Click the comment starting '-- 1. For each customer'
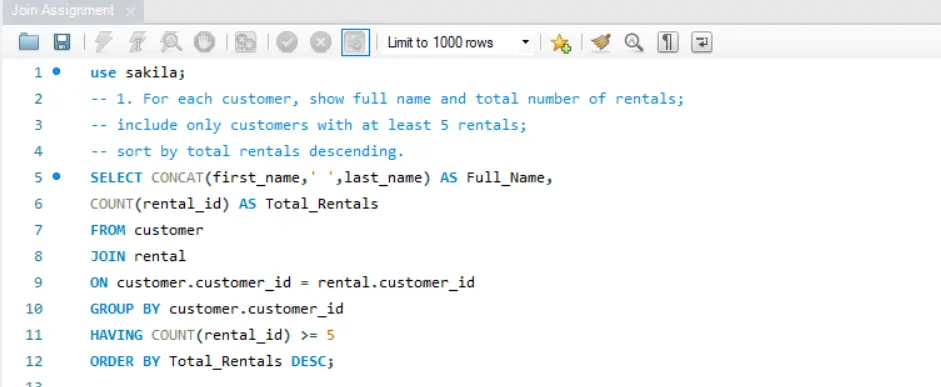This screenshot has height=387, width=941. tap(387, 98)
